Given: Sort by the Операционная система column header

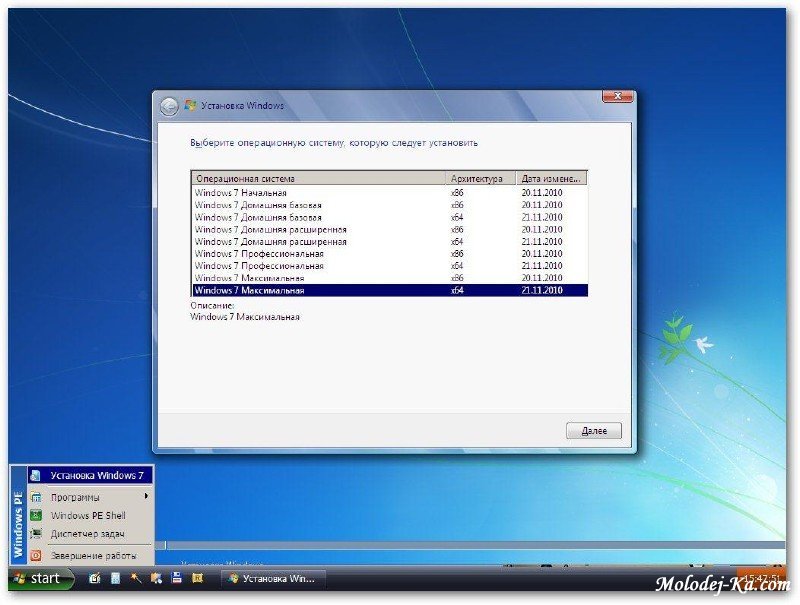Looking at the screenshot, I should point(318,179).
